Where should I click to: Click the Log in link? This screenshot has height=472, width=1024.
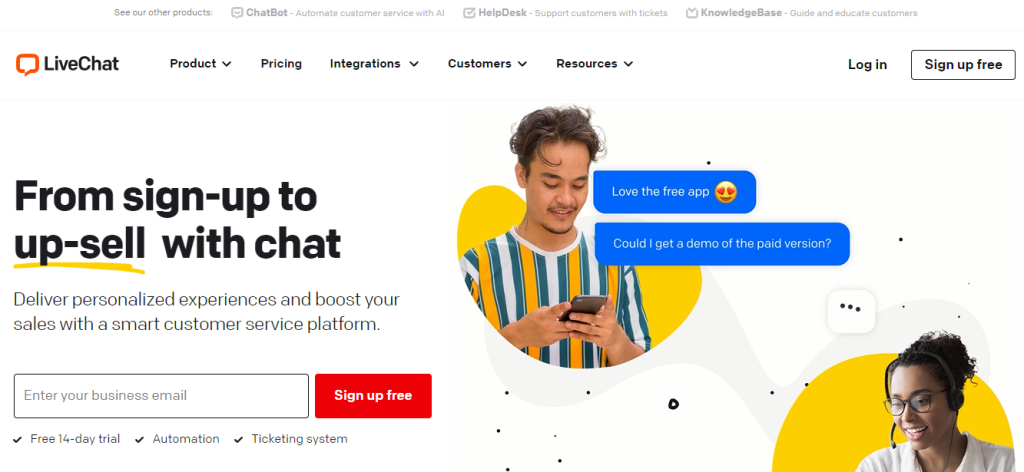click(x=867, y=65)
